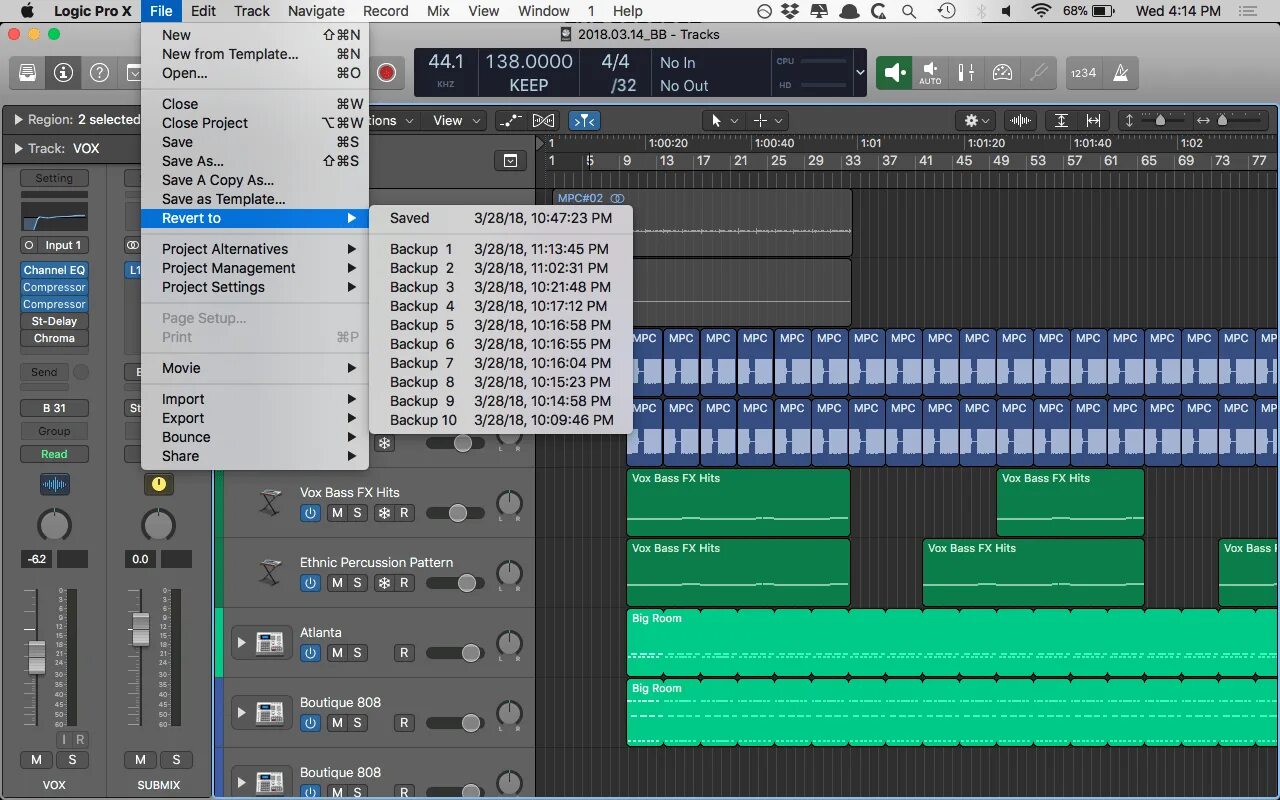Show automation curve icon in tracks toolbar
1280x800 pixels.
tap(511, 120)
